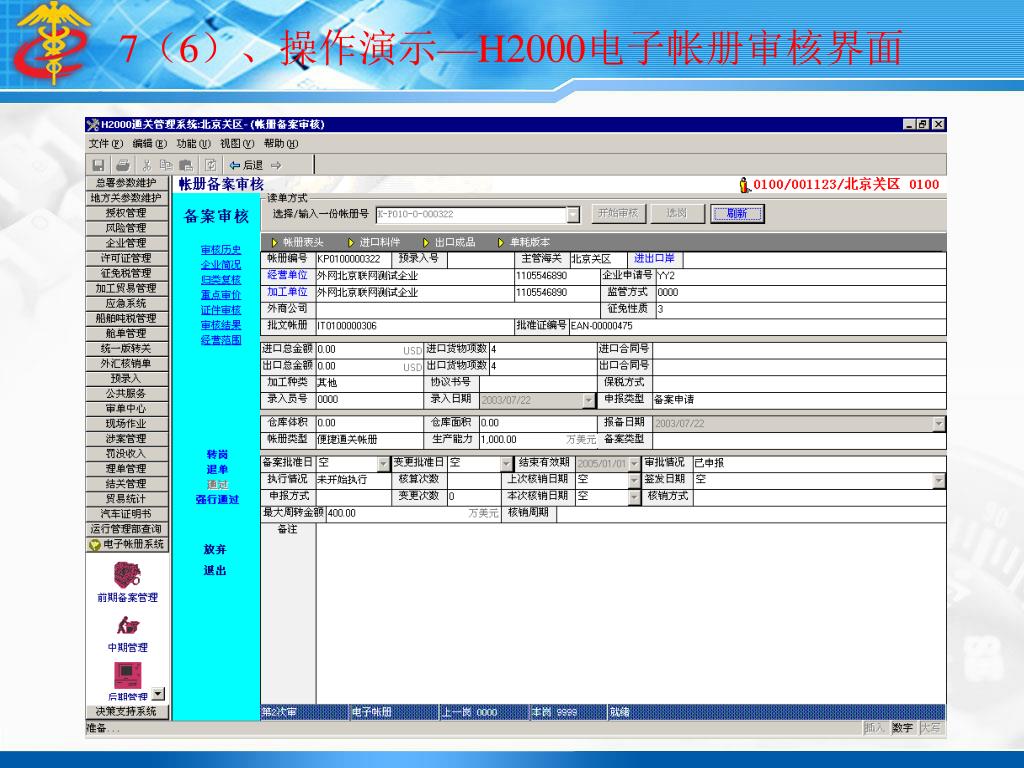Switch to the 出口成品 tab
Viewport: 1024px width, 768px height.
pyautogui.click(x=449, y=242)
